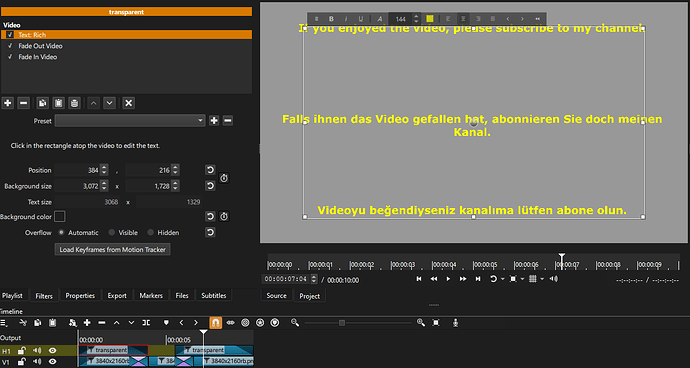Image resolution: width=690 pixels, height=368 pixels.
Task: Select Hidden overflow option
Action: (x=150, y=232)
